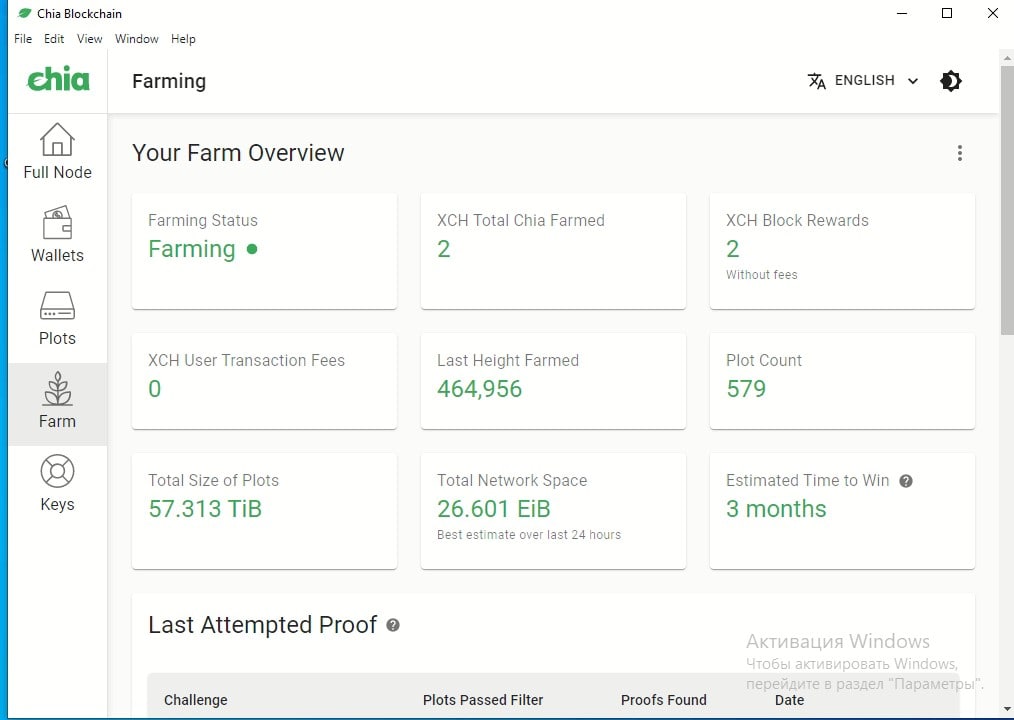Click Total Network Space 26.601 EiB

coord(493,509)
